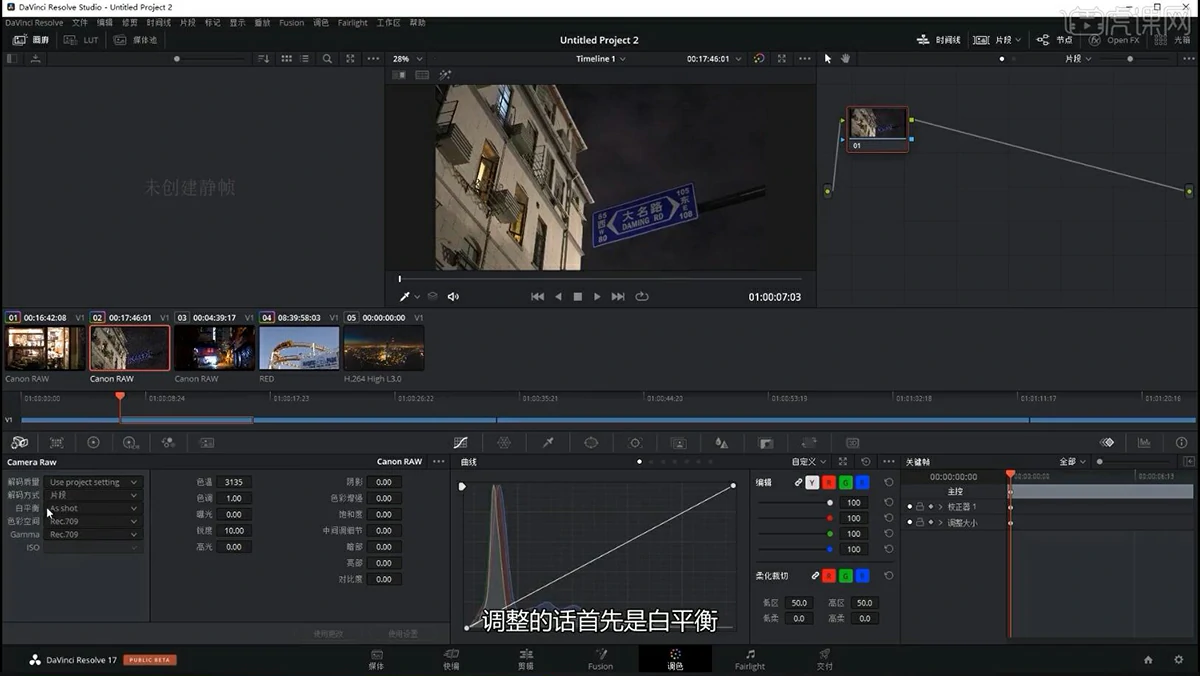Screen dimensions: 1200x676
Task: Open the Fusion menu in menu bar
Action: 291,22
